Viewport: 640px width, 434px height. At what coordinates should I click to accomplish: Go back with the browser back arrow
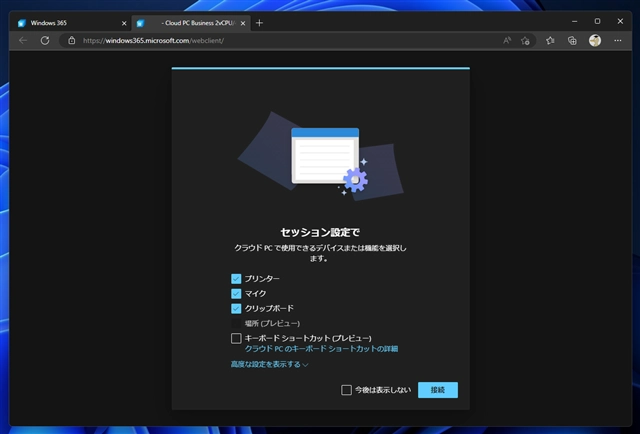click(23, 40)
